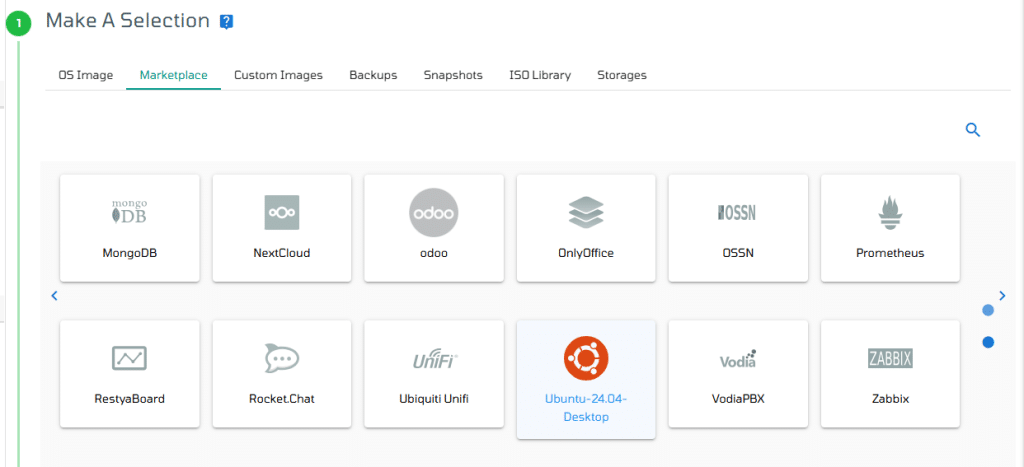Pick the OnlyOffice label text
Viewport: 1024px width, 467px height.
586,253
